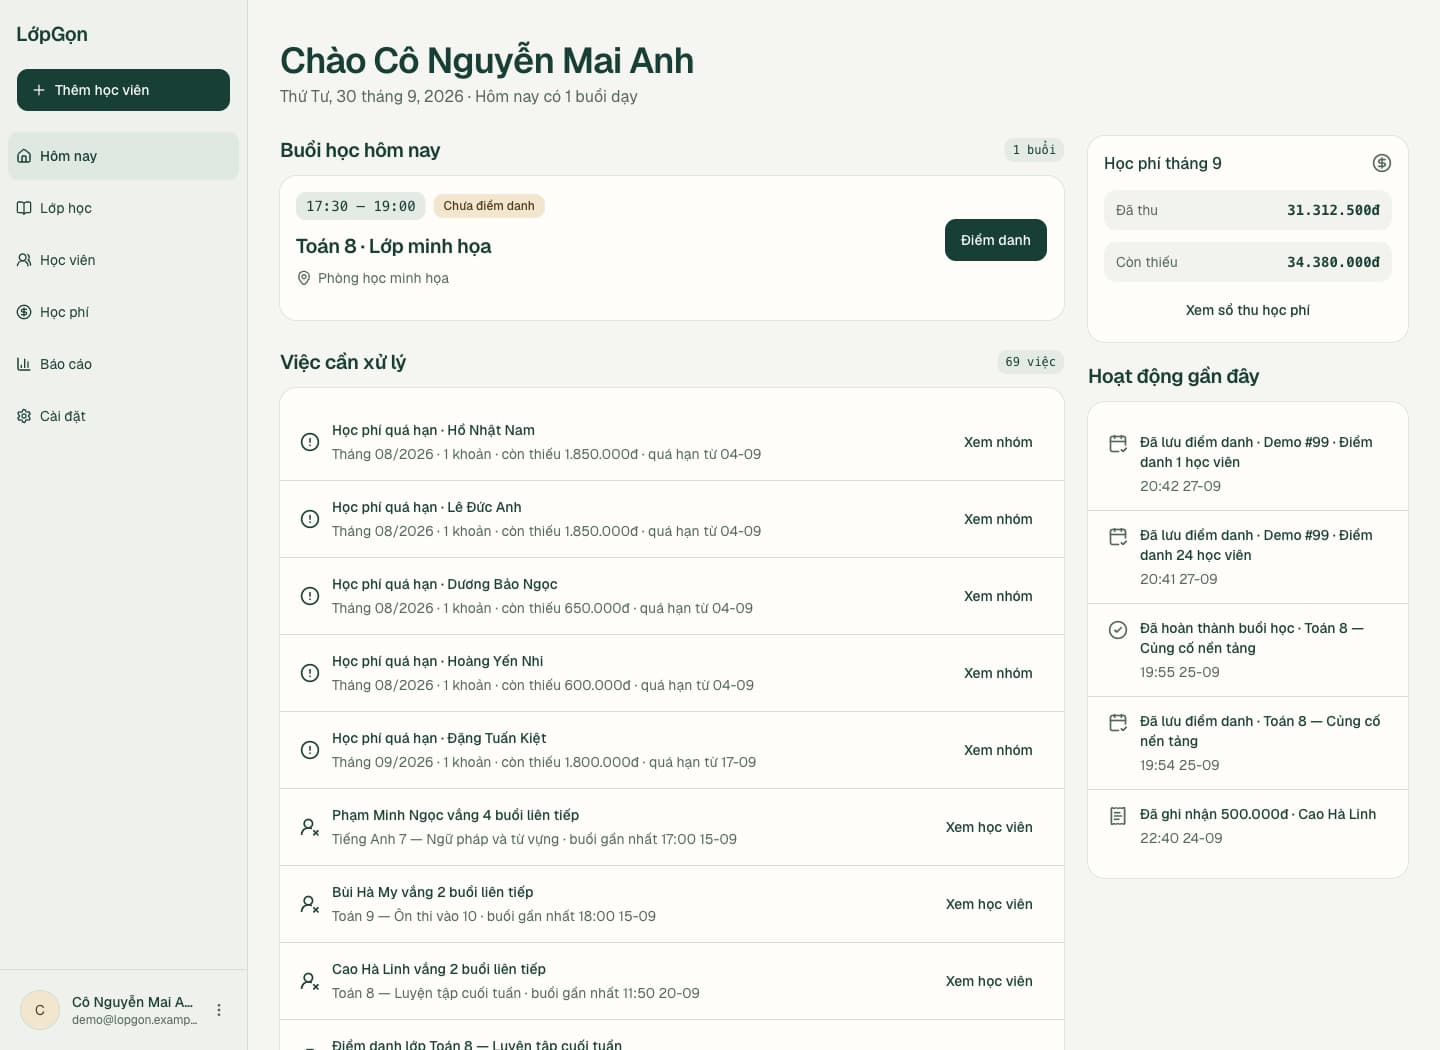
Task: Click Xem học viên for Bùi Hà My
Action: 989,904
